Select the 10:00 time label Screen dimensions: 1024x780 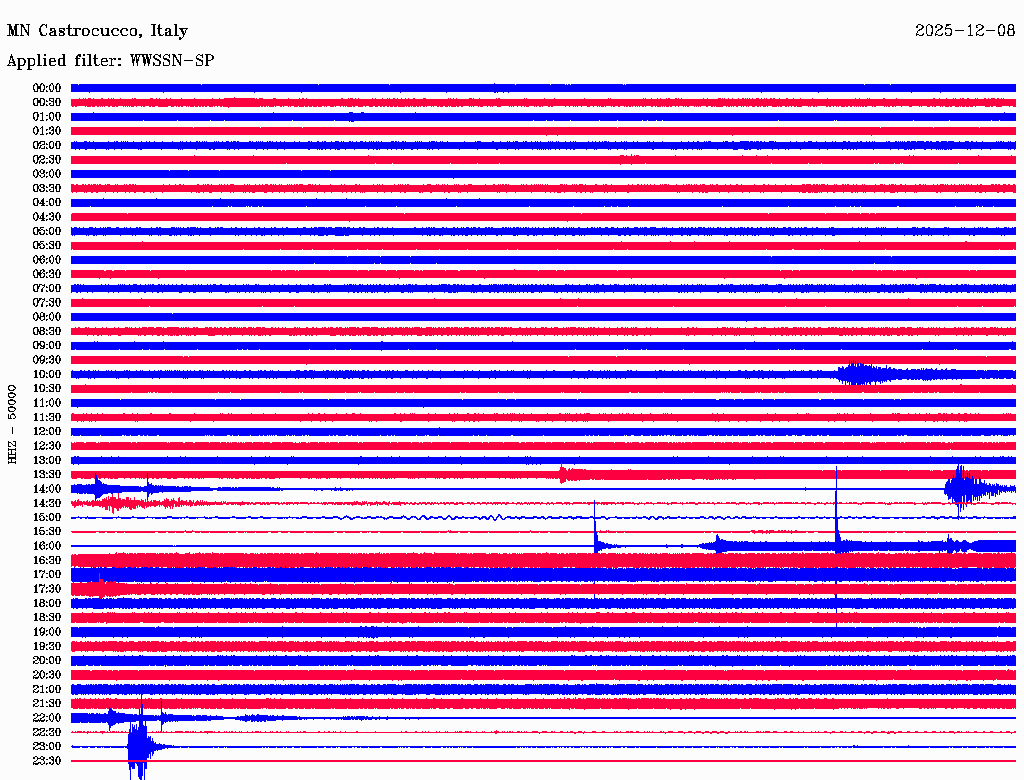coord(47,374)
